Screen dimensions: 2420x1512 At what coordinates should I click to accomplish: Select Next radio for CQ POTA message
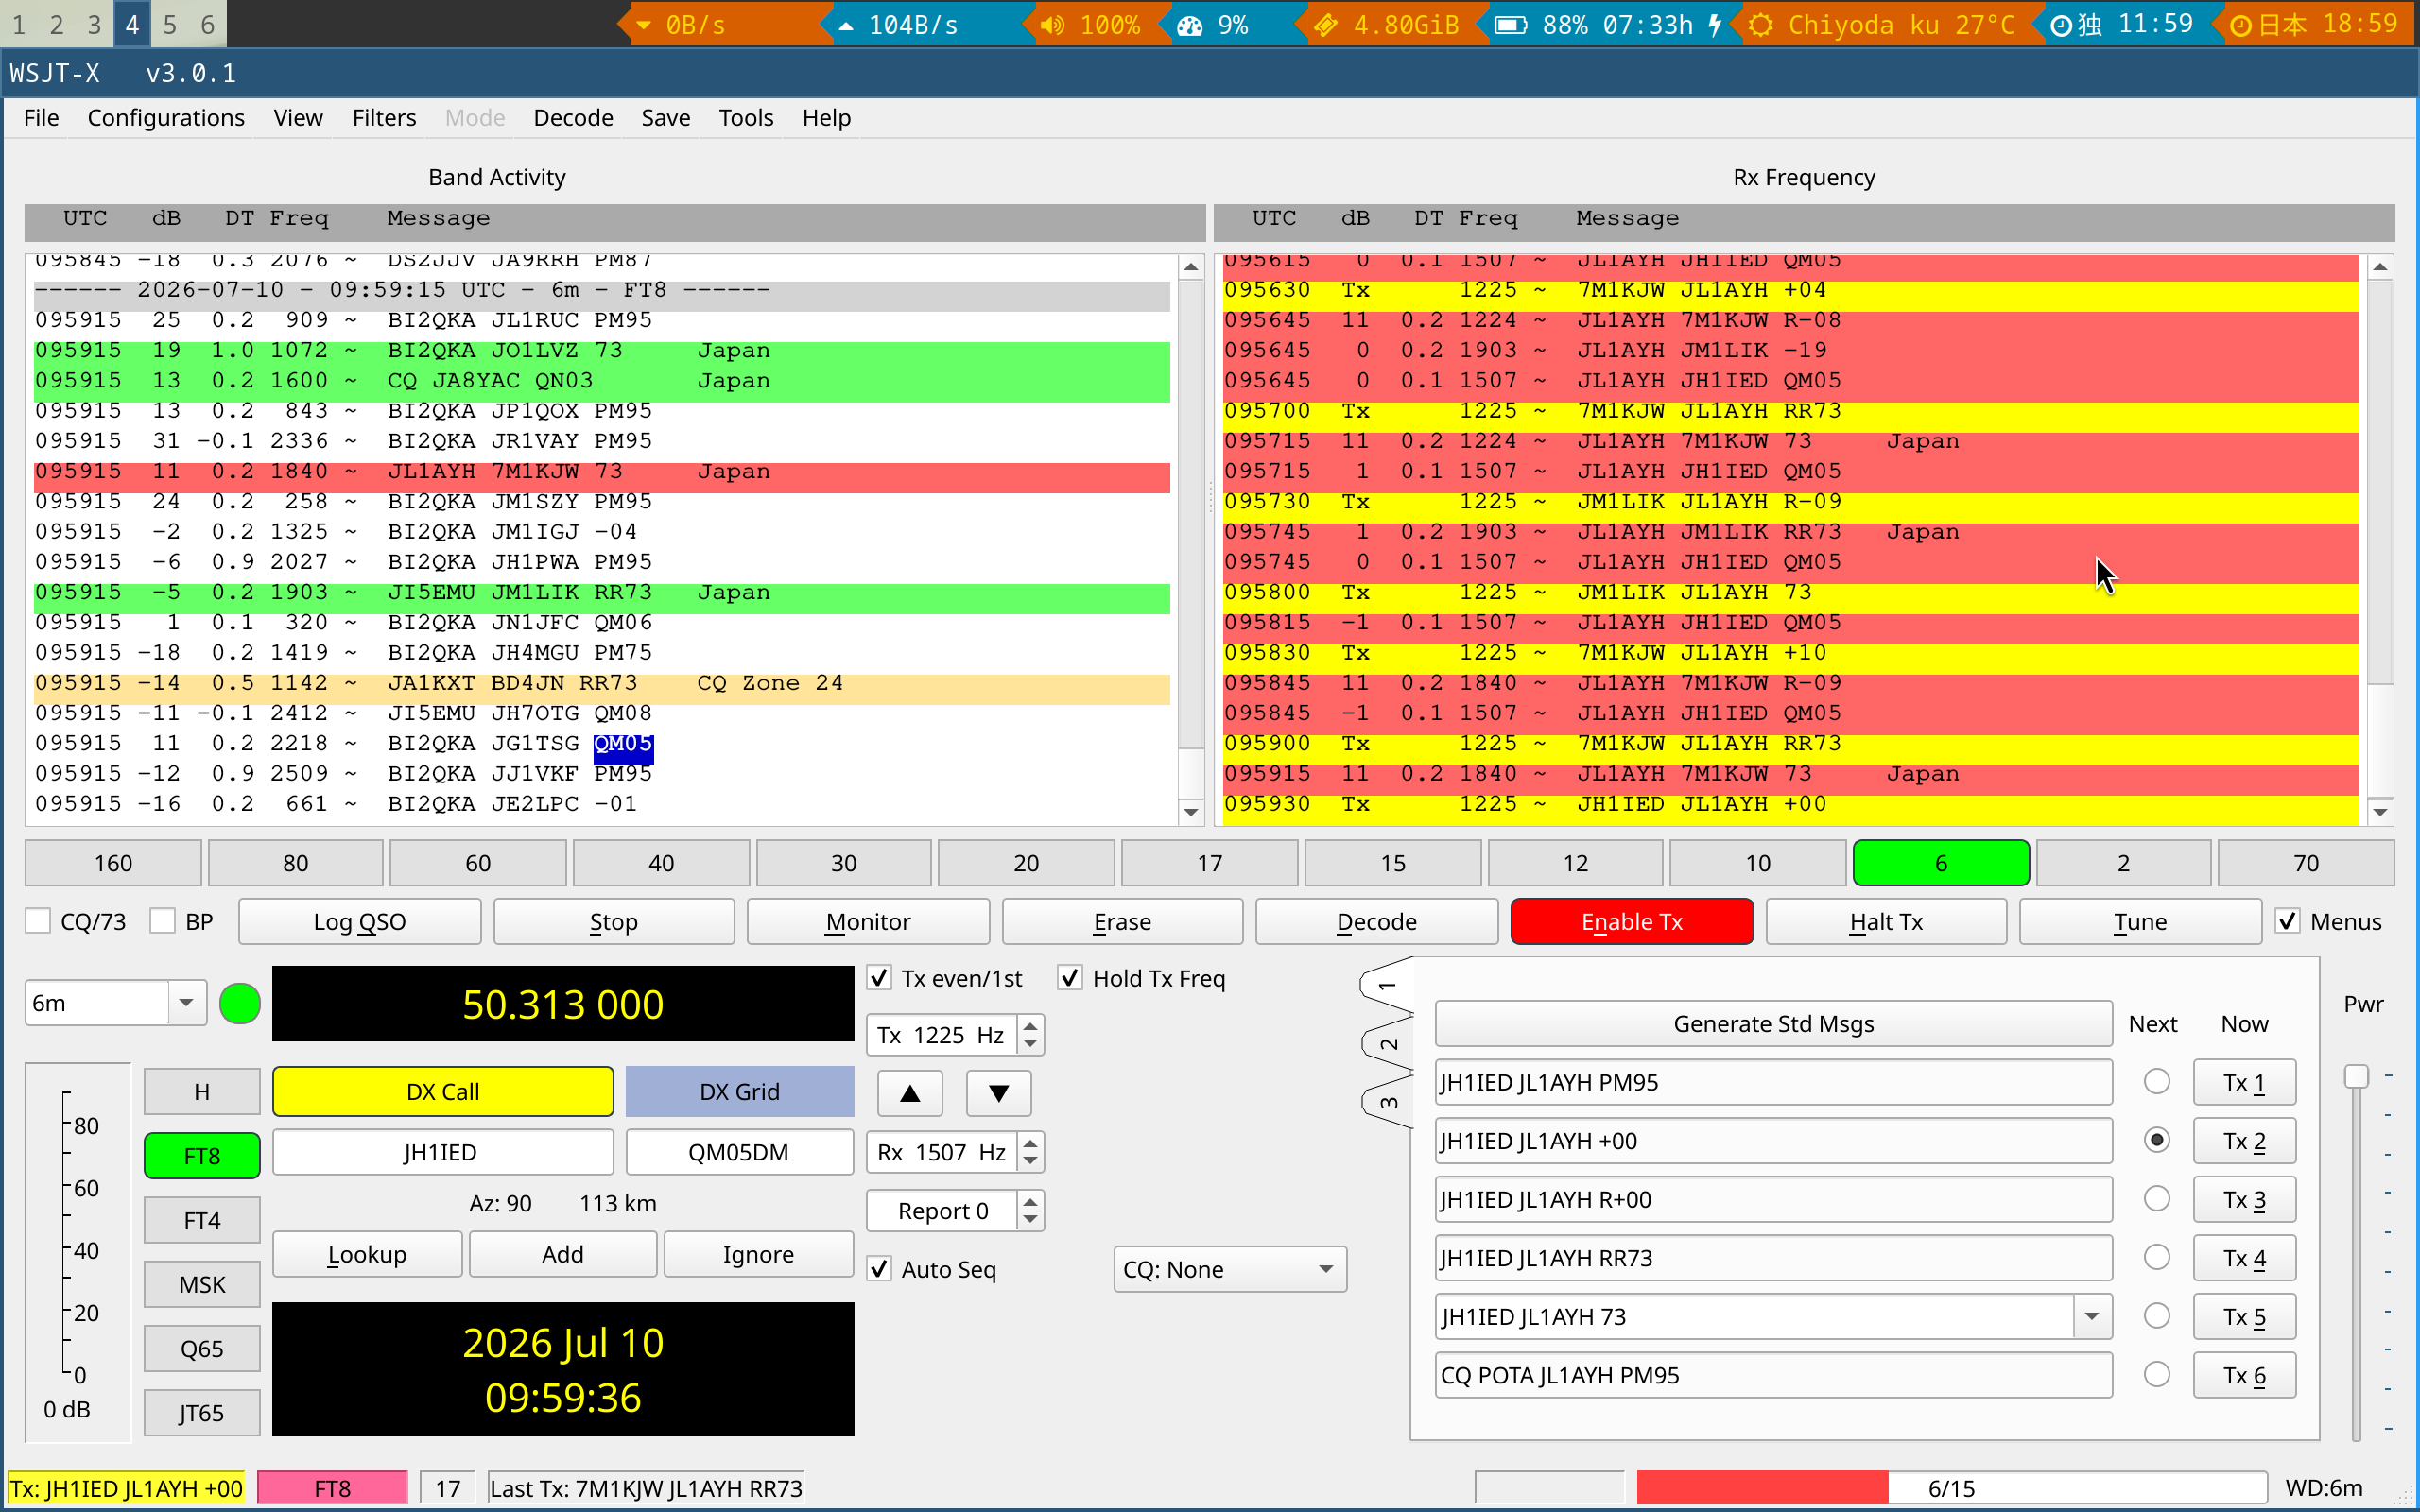2157,1375
